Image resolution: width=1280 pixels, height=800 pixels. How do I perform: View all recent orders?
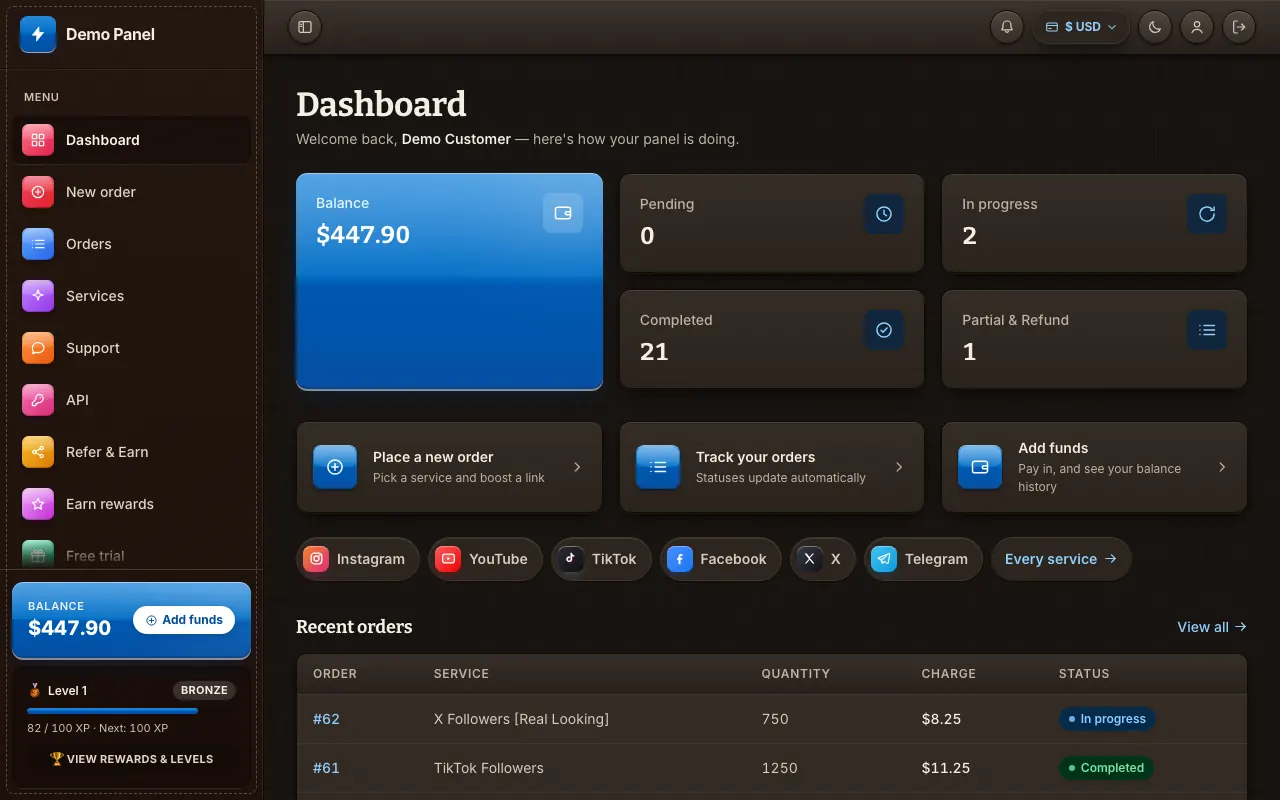[1212, 627]
